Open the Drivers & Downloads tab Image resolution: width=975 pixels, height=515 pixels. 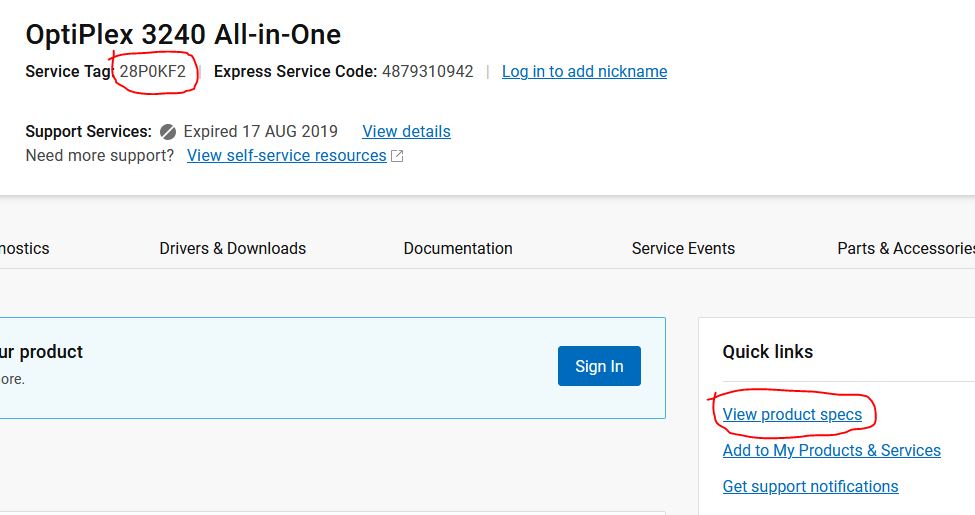(x=232, y=248)
